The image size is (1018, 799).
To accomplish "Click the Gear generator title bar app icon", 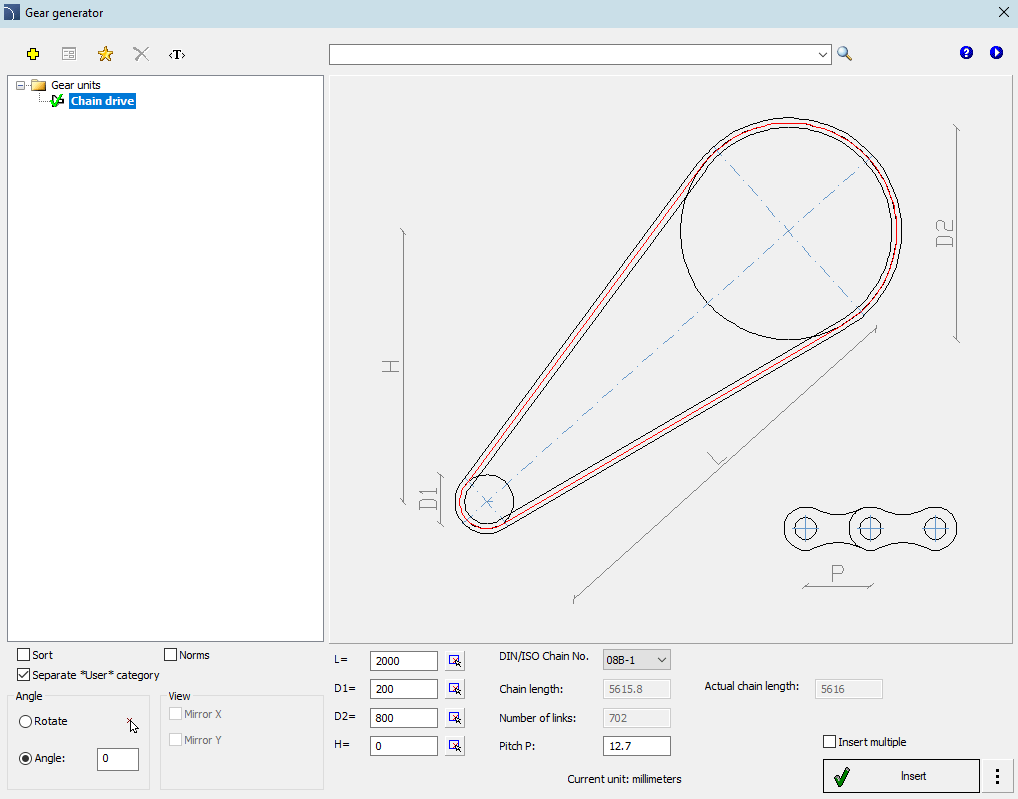I will [12, 12].
